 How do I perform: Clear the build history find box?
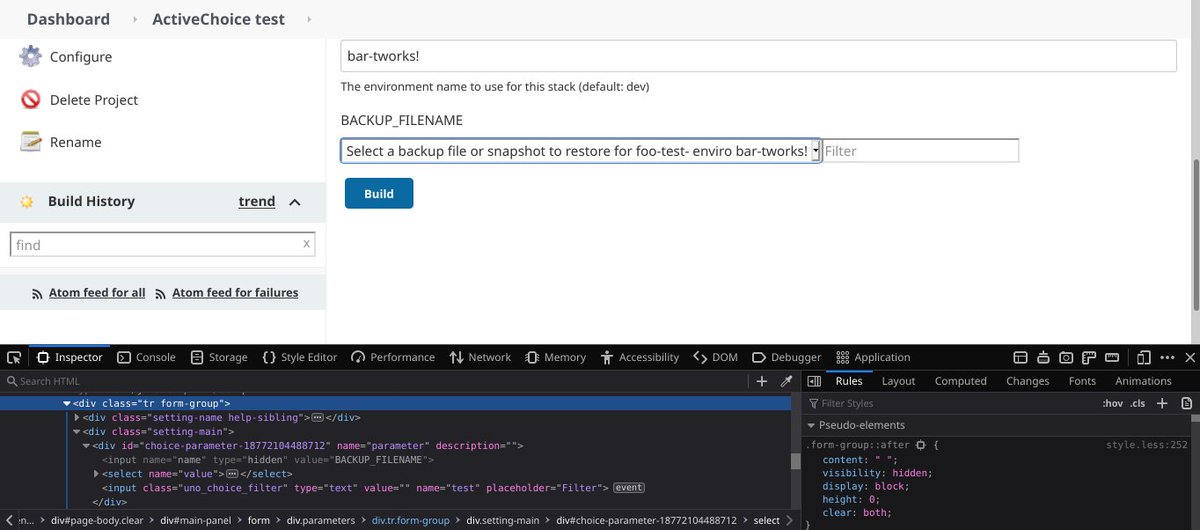(307, 244)
